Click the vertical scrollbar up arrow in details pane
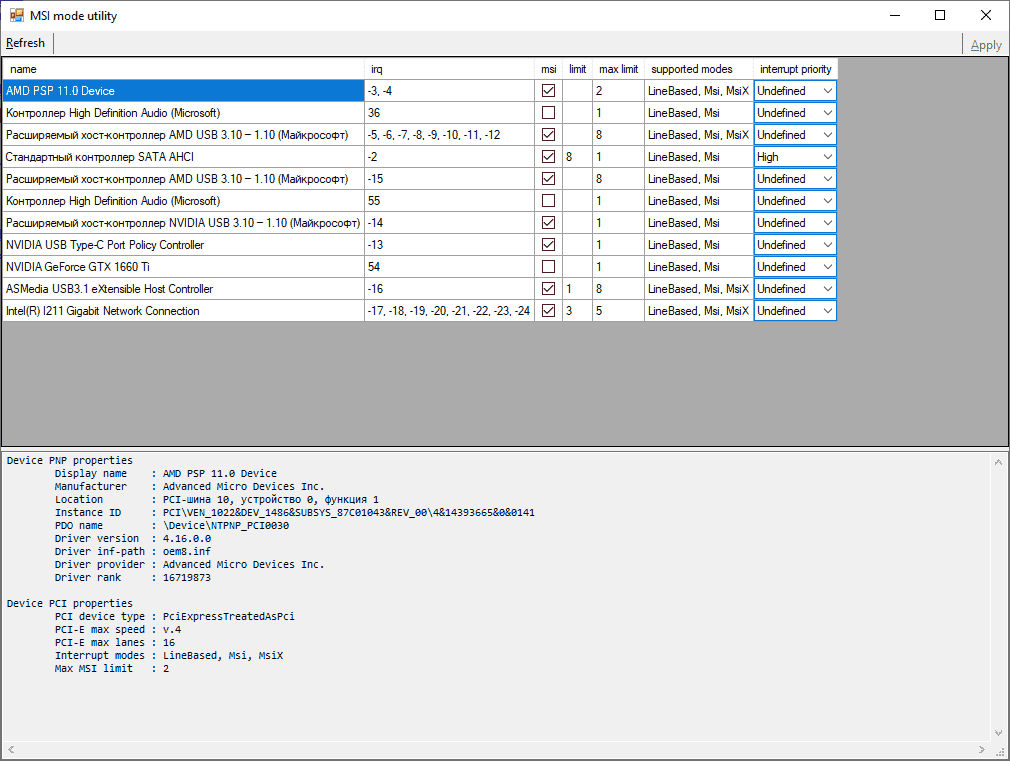This screenshot has height=761, width=1010. [998, 461]
